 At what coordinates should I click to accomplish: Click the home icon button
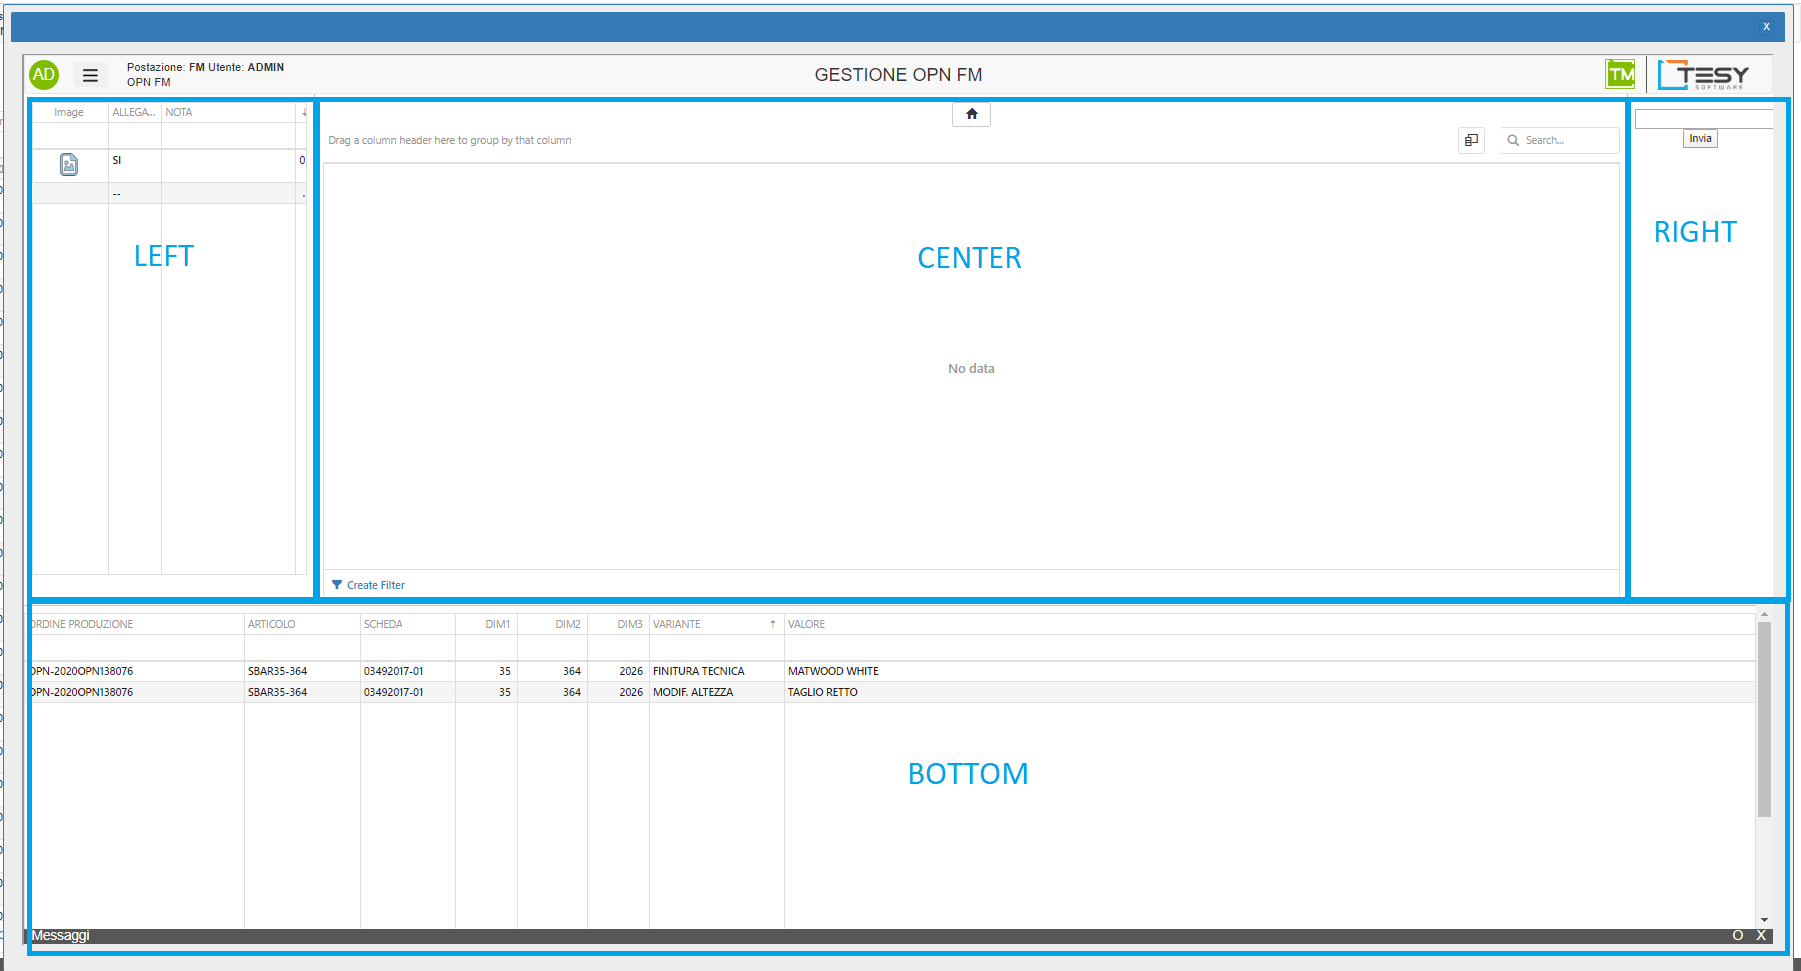tap(971, 114)
